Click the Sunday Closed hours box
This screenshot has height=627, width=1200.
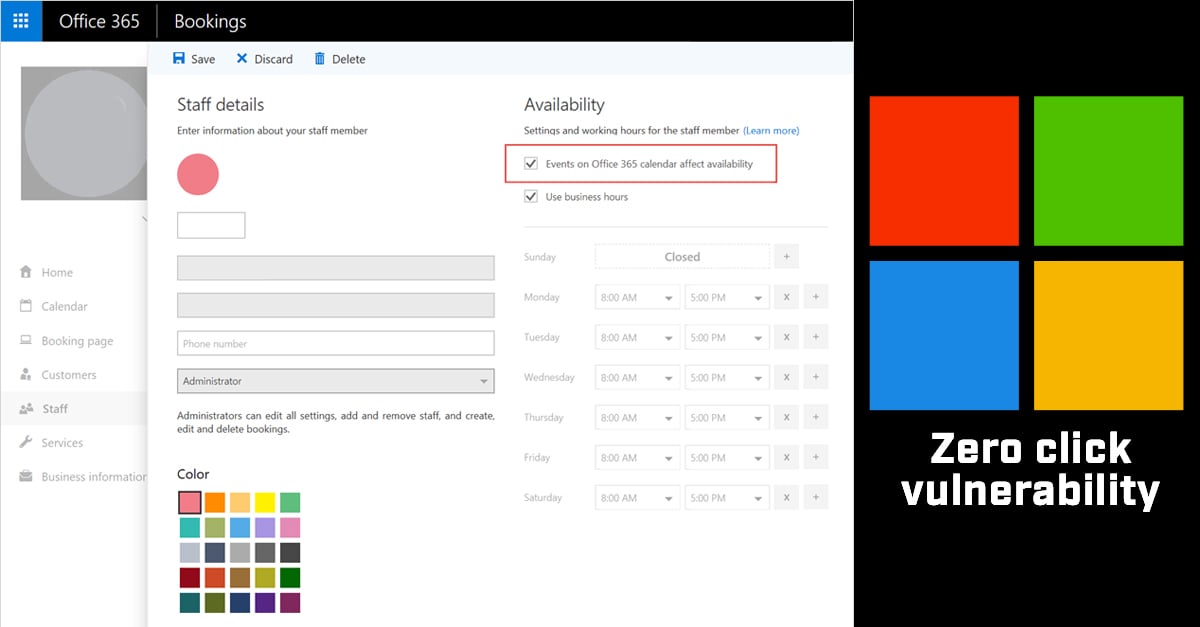(x=682, y=257)
